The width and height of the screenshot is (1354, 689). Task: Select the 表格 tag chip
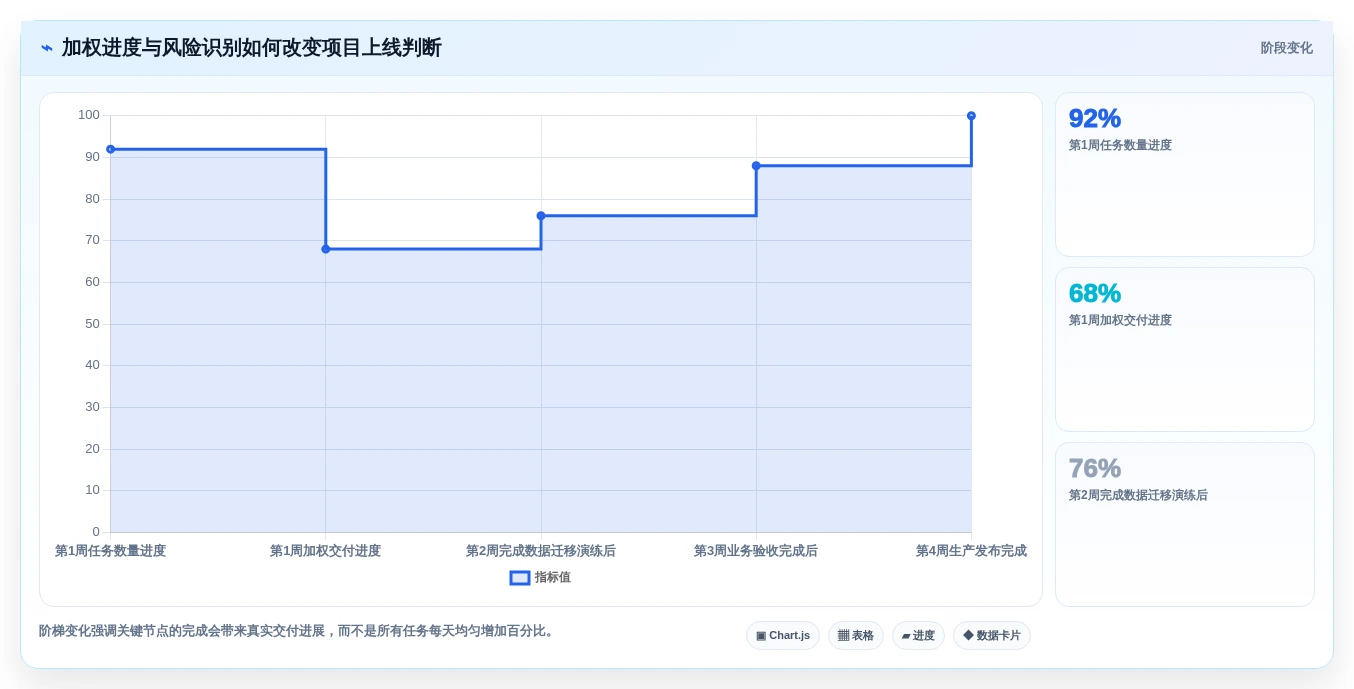click(856, 636)
